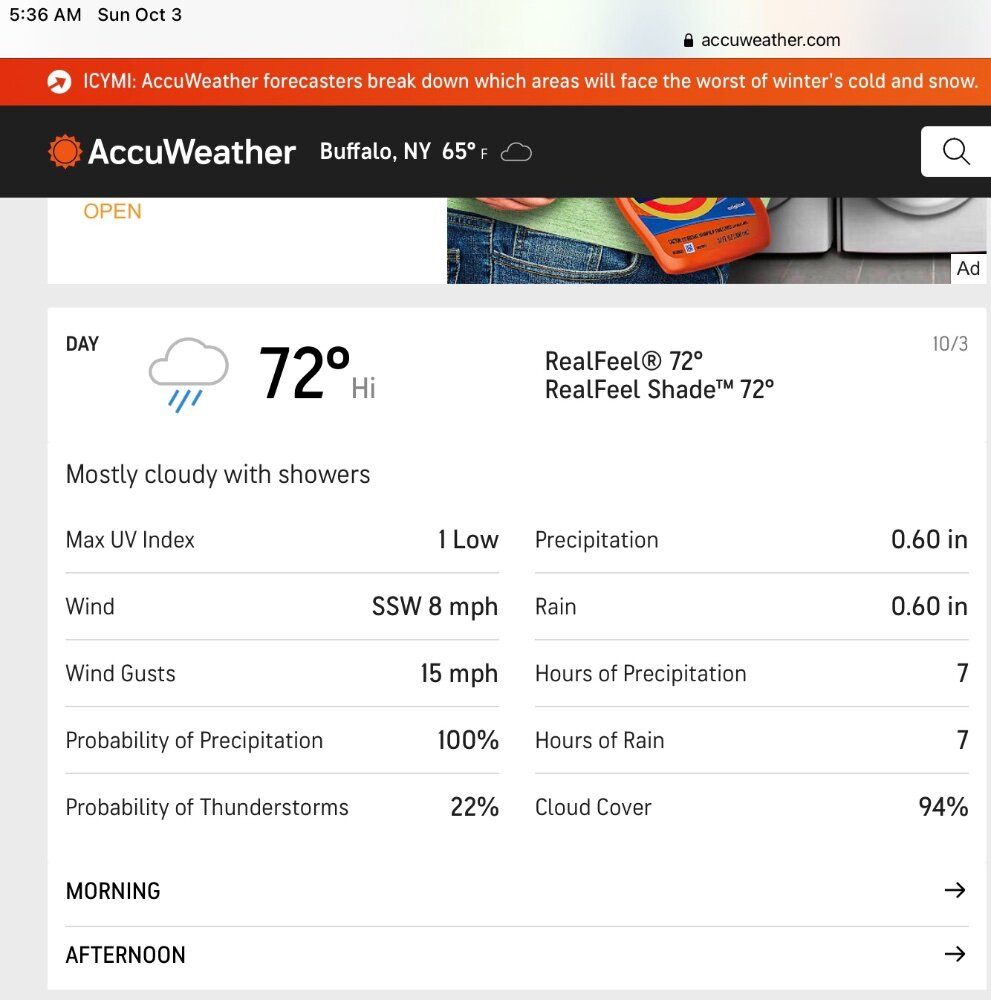The height and width of the screenshot is (1000, 991).
Task: Click the orange OPEN ad link
Action: tap(112, 211)
